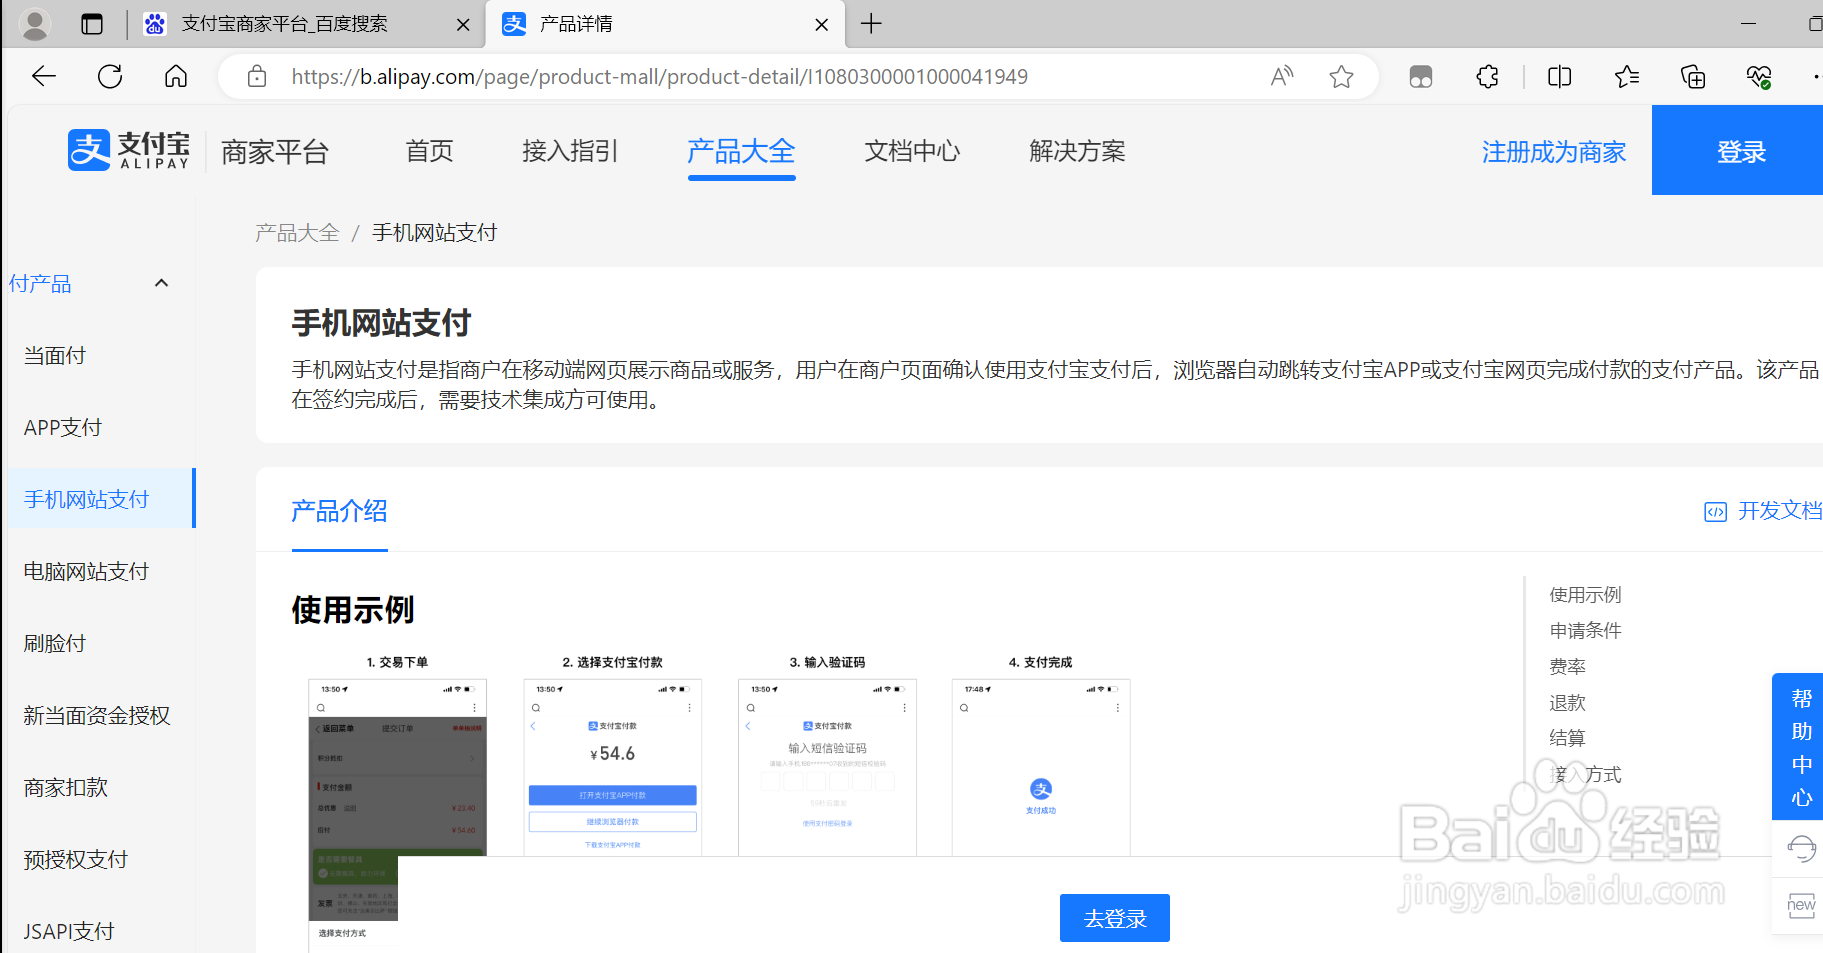Switch to the 支付宝商家平台_百度搜索 tab
The image size is (1823, 953).
tap(284, 24)
